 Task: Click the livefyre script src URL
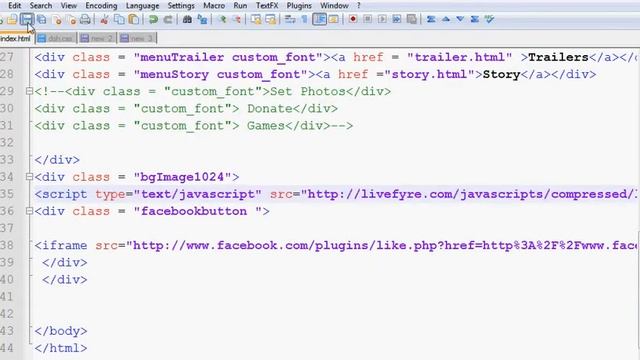coord(469,194)
